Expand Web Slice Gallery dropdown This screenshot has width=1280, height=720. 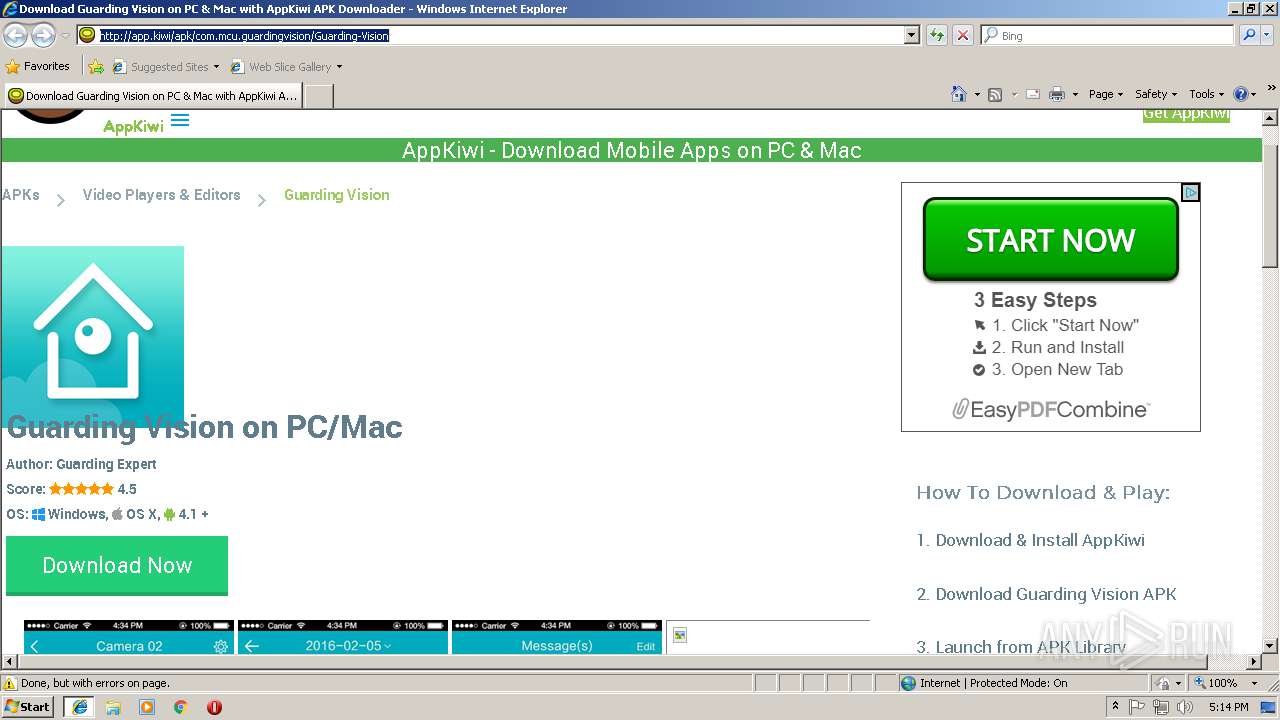pyautogui.click(x=339, y=67)
